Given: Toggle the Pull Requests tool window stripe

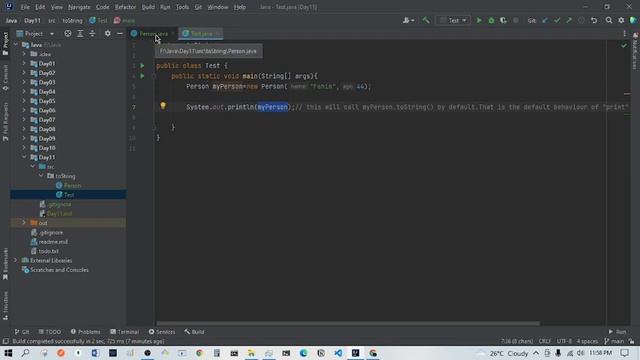Looking at the screenshot, I should pos(5,122).
